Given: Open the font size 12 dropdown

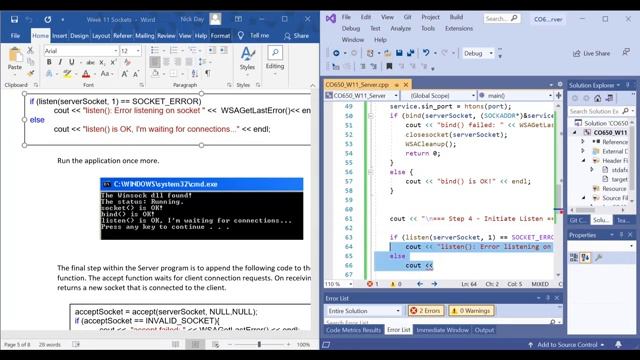Looking at the screenshot, I should coord(138,51).
